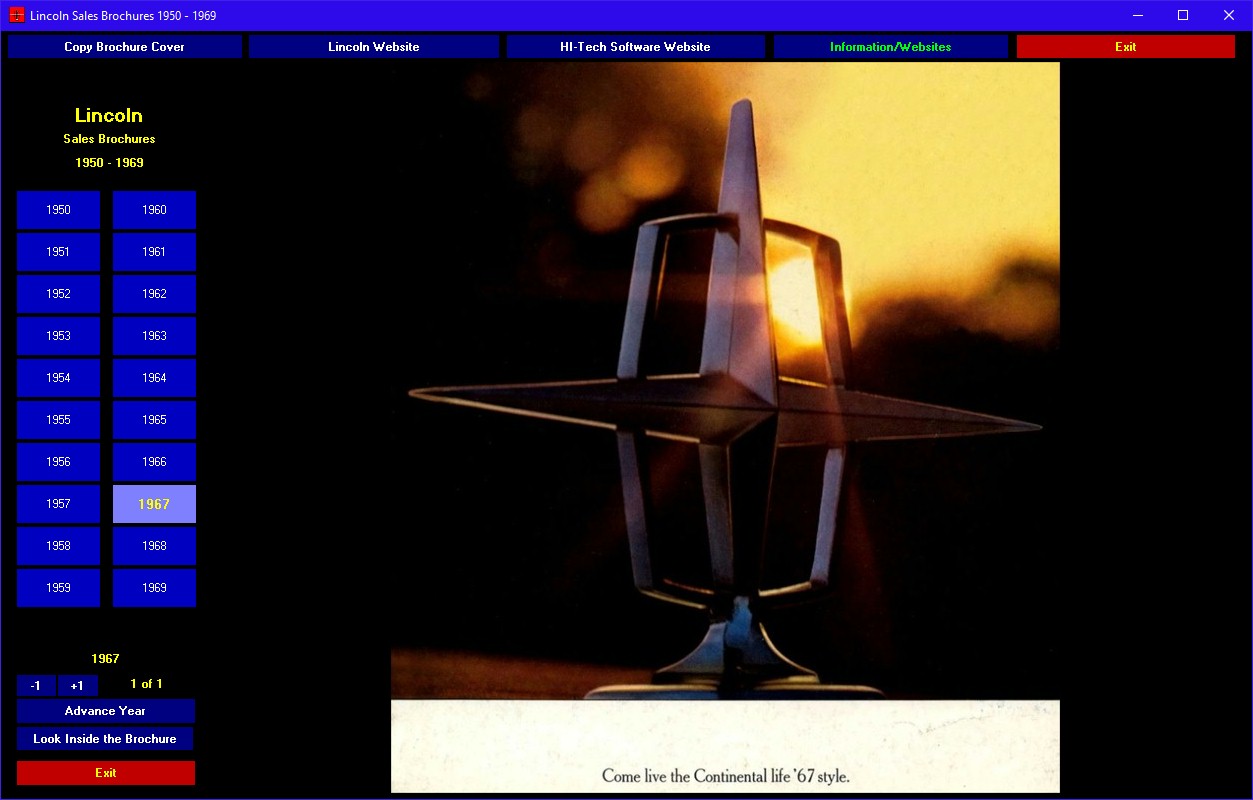1253x800 pixels.
Task: Select the 1959 brochure year
Action: [x=58, y=588]
